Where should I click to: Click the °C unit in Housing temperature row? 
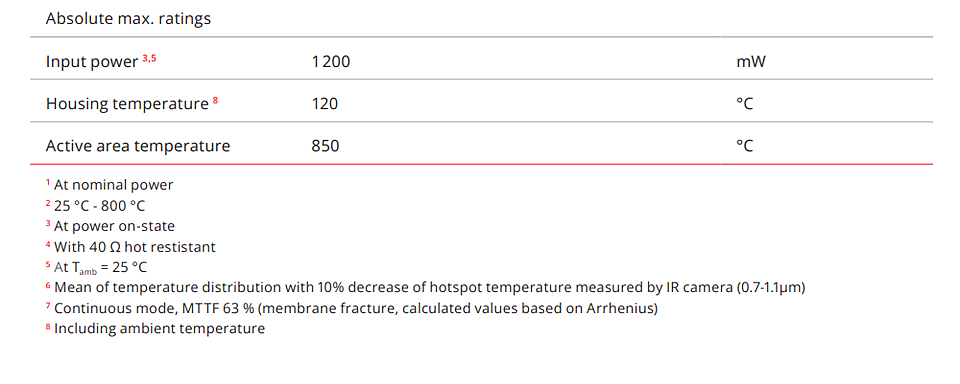click(x=744, y=104)
